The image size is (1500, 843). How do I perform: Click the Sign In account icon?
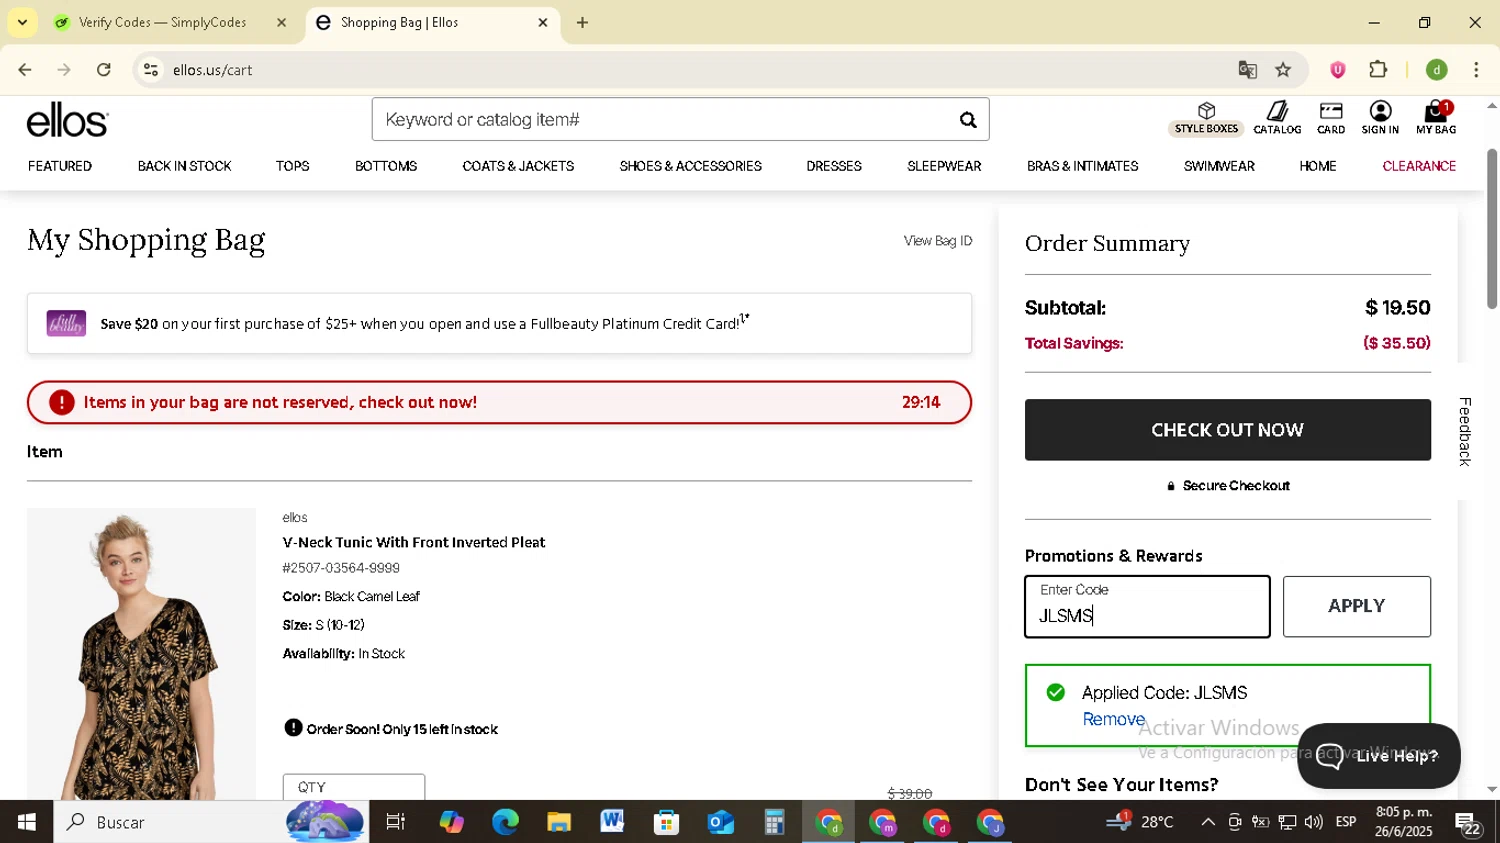[1380, 118]
